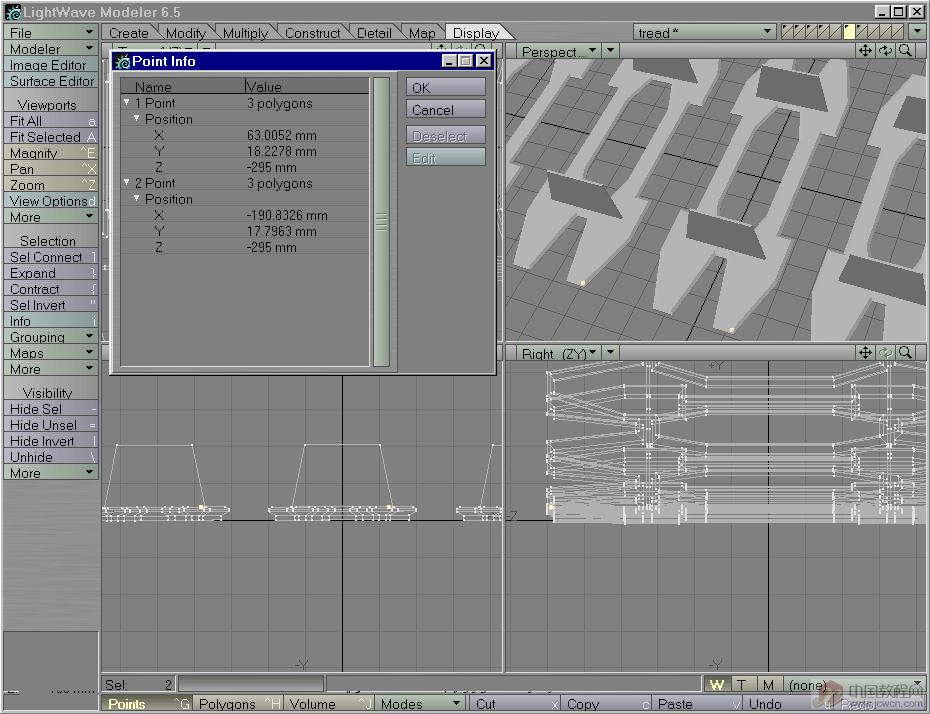Select the highlighted layer 6 button
The image size is (930, 714).
tap(849, 32)
